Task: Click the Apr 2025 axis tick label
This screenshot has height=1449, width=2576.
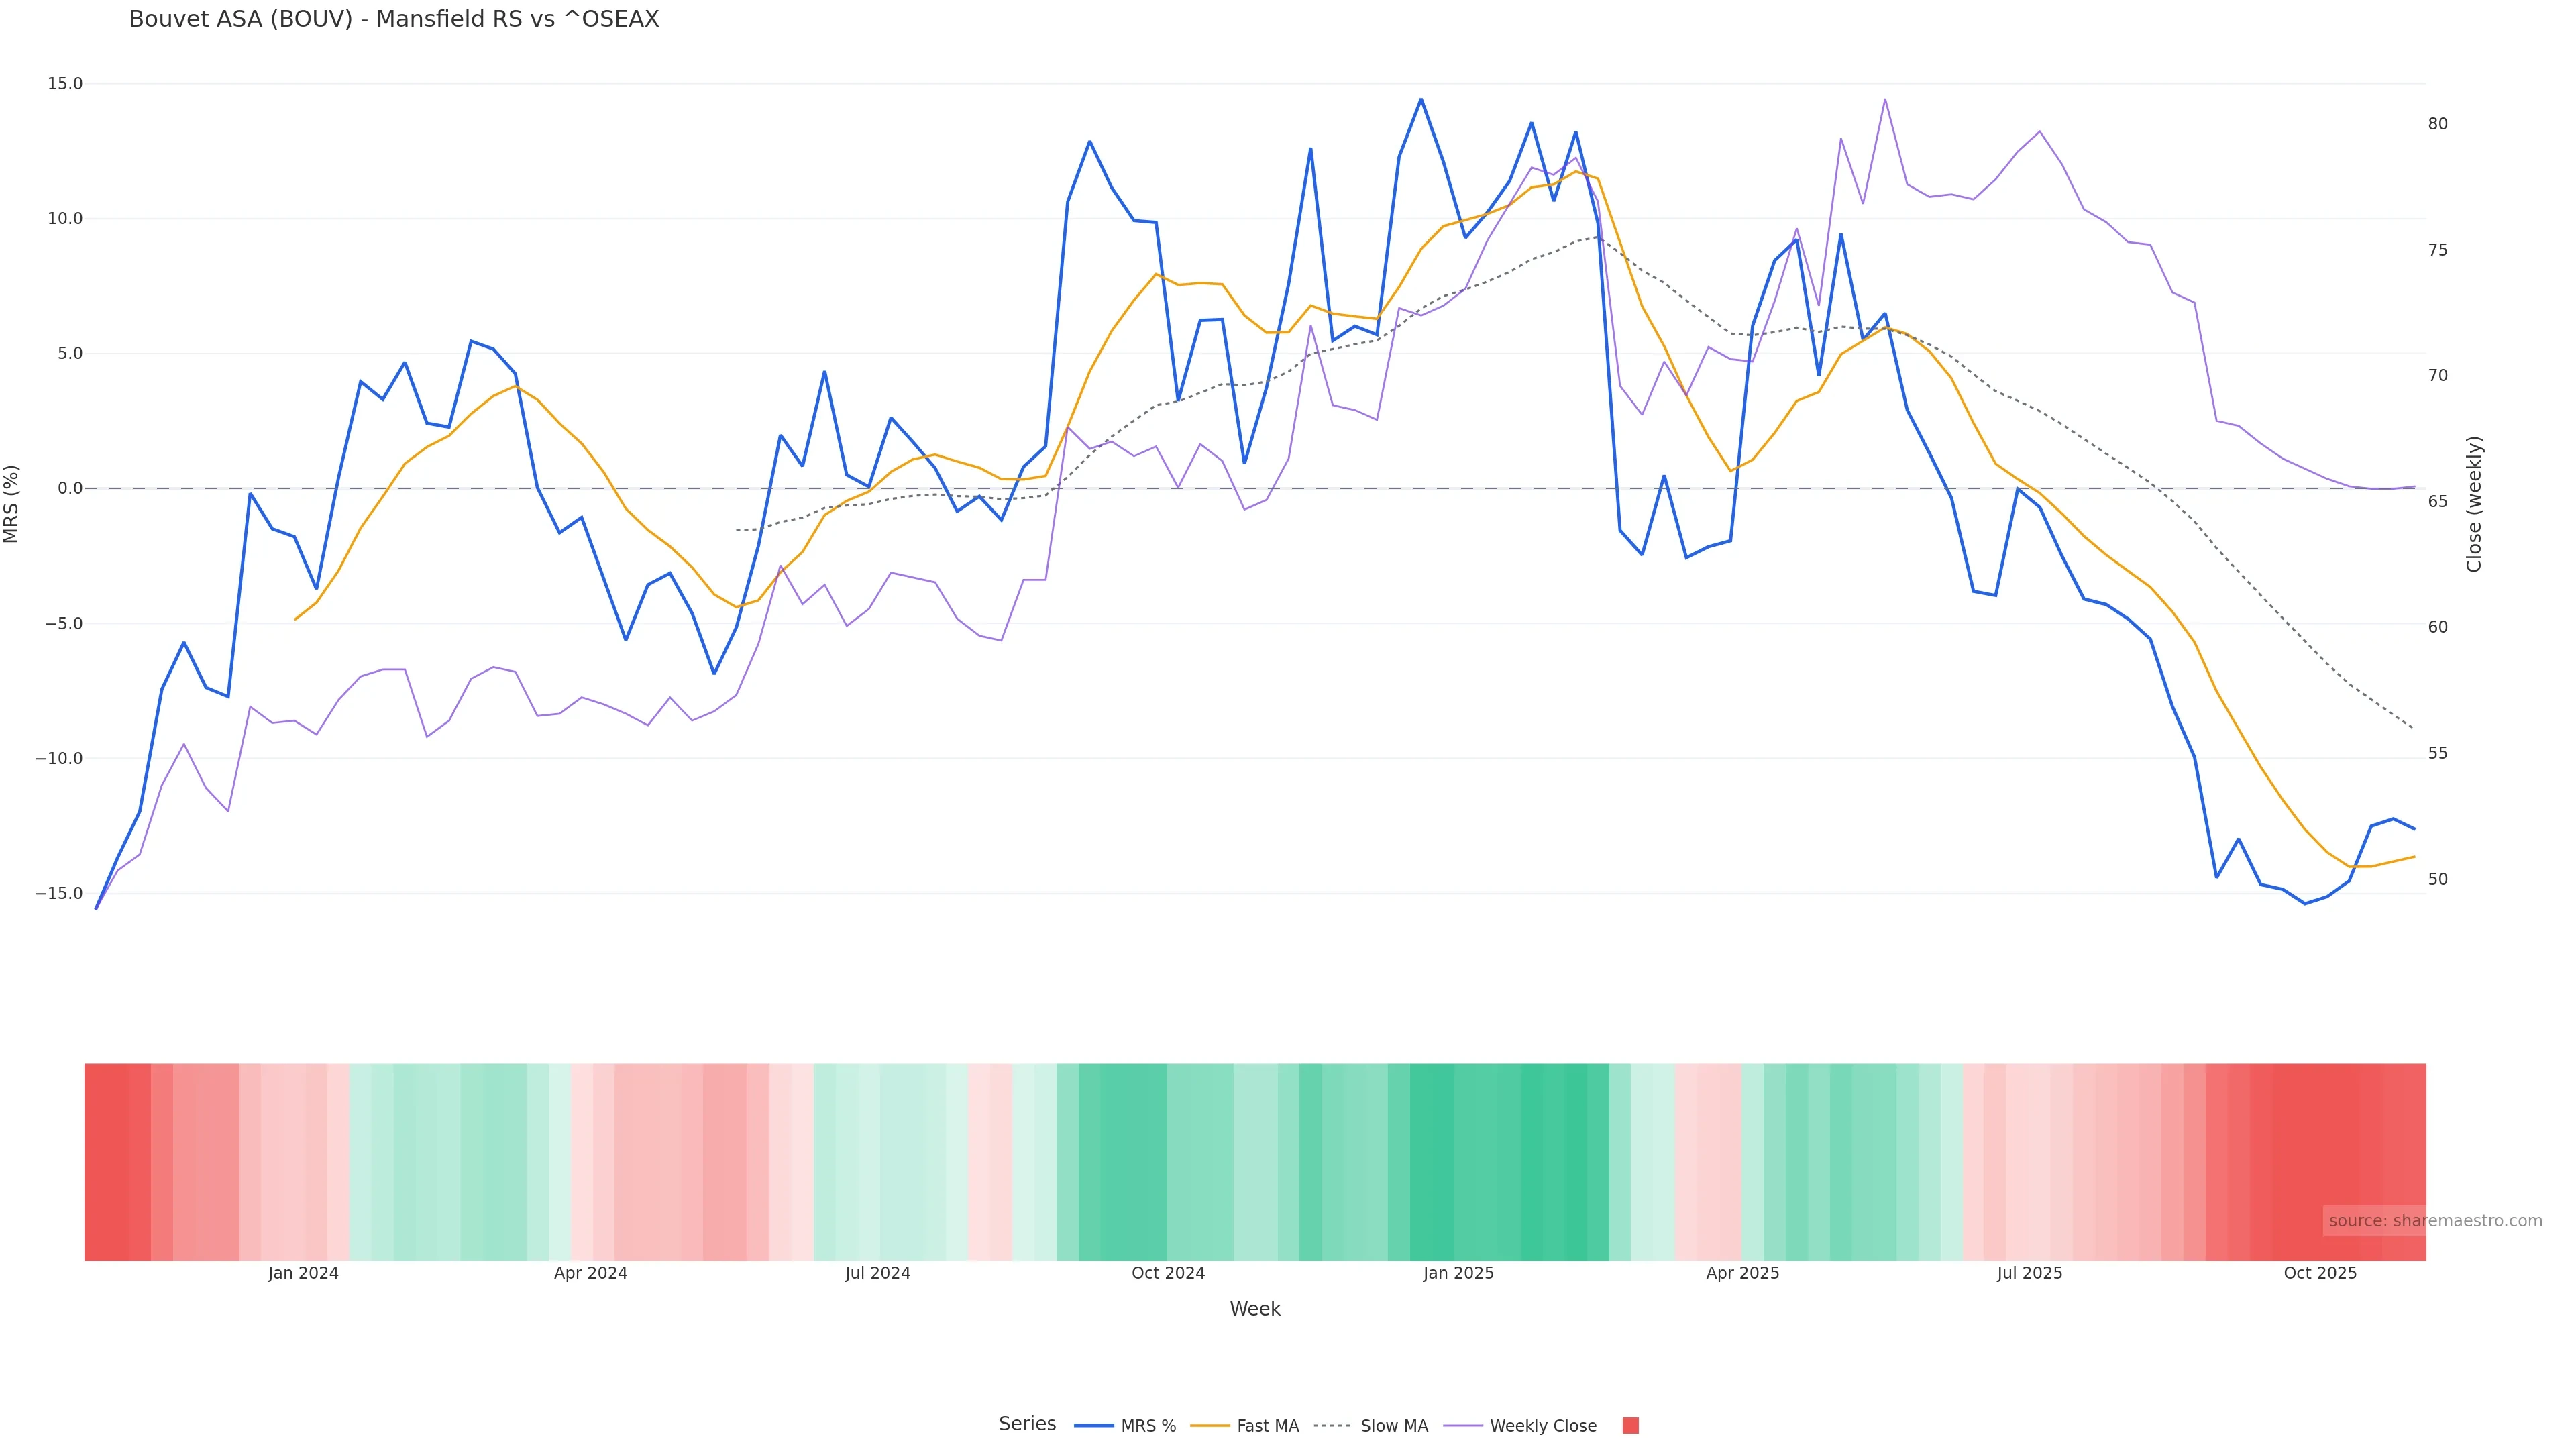Action: 1743,1273
